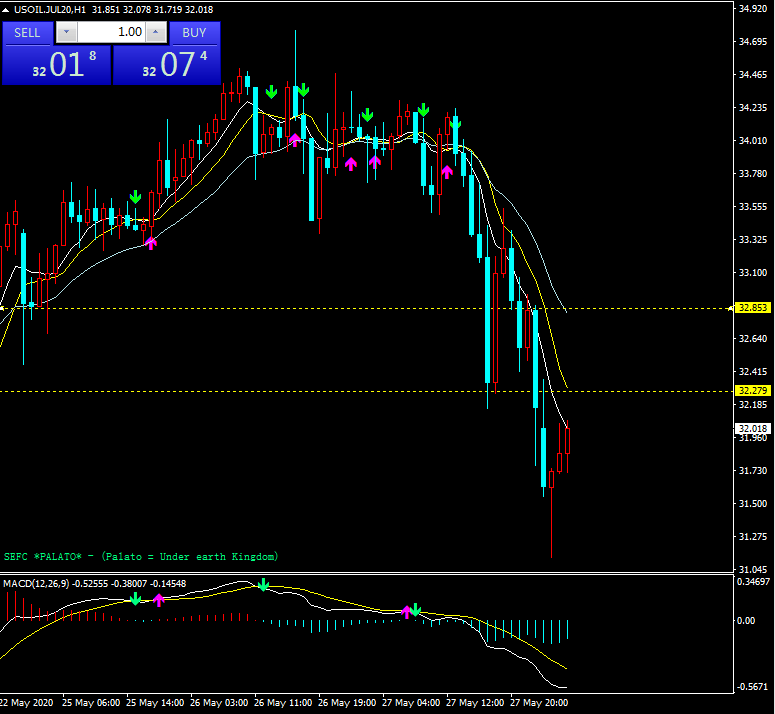Collapse the one-click trading panel triangle
The width and height of the screenshot is (775, 714).
pyautogui.click(x=7, y=9)
